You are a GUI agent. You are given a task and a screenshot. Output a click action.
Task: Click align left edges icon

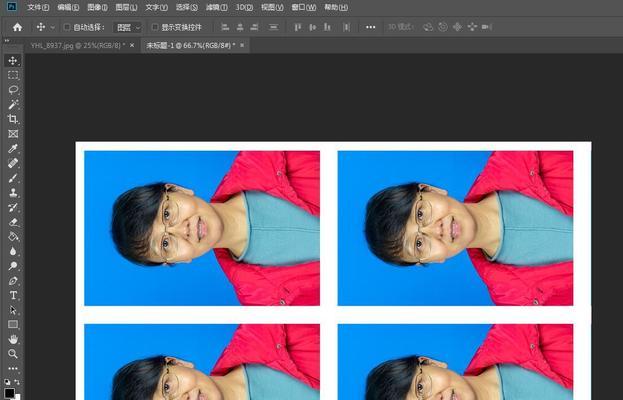coord(225,27)
